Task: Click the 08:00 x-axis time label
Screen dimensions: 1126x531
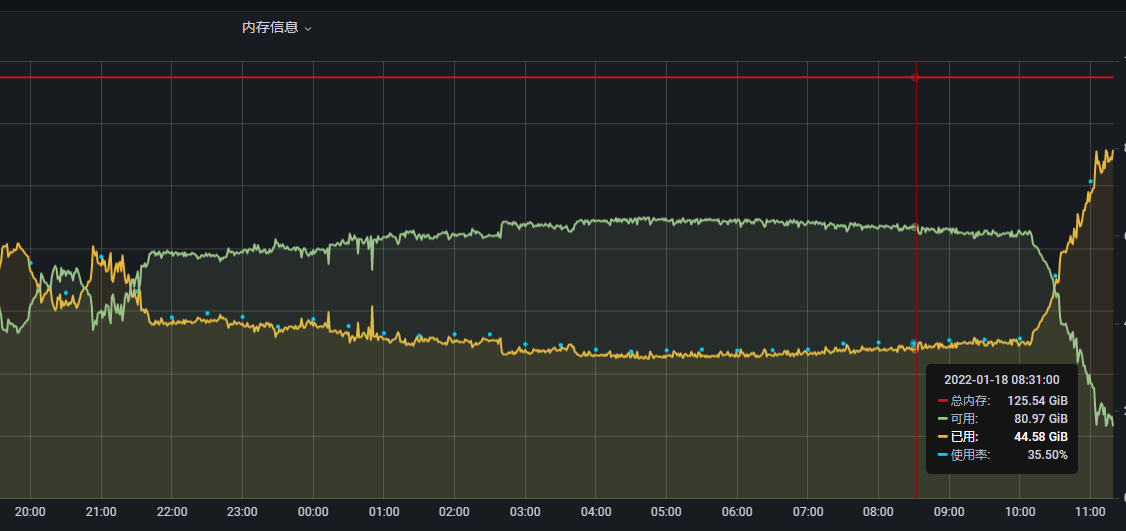Action: (x=878, y=511)
